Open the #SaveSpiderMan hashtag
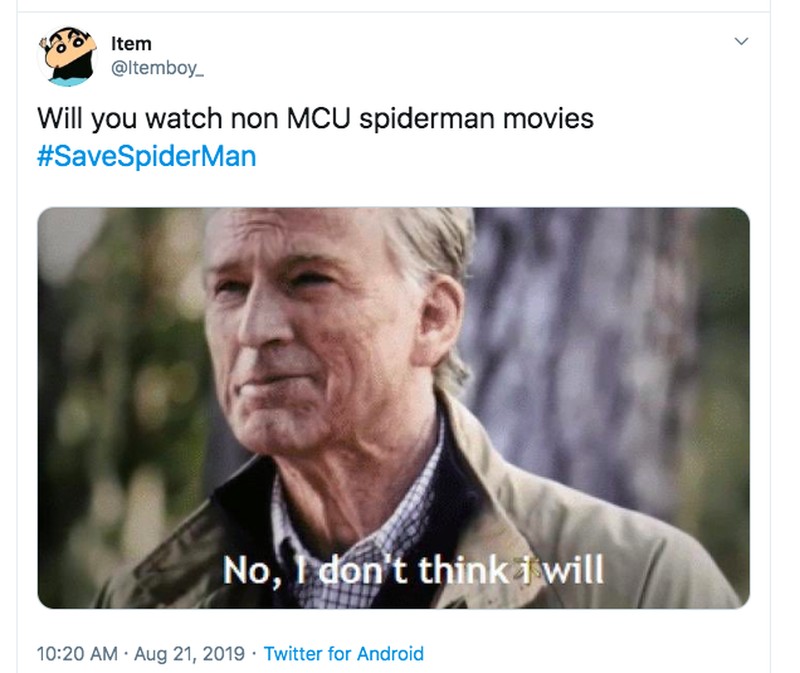Screen dimensions: 800x673 [146, 156]
